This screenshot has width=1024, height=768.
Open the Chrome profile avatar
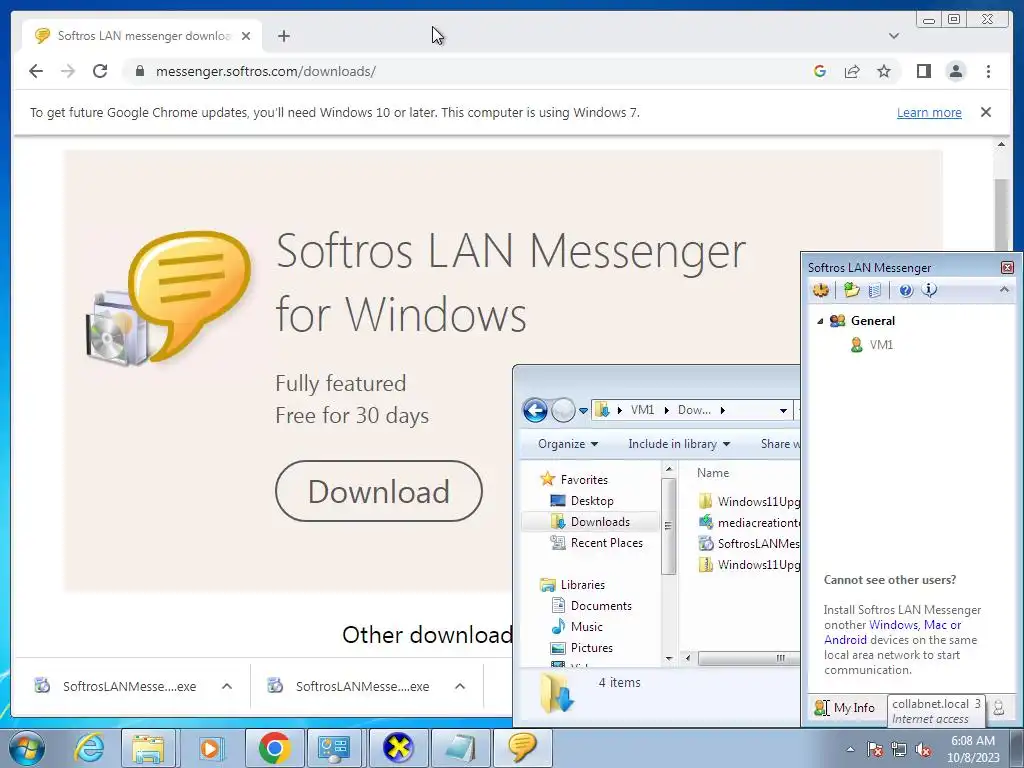point(955,71)
